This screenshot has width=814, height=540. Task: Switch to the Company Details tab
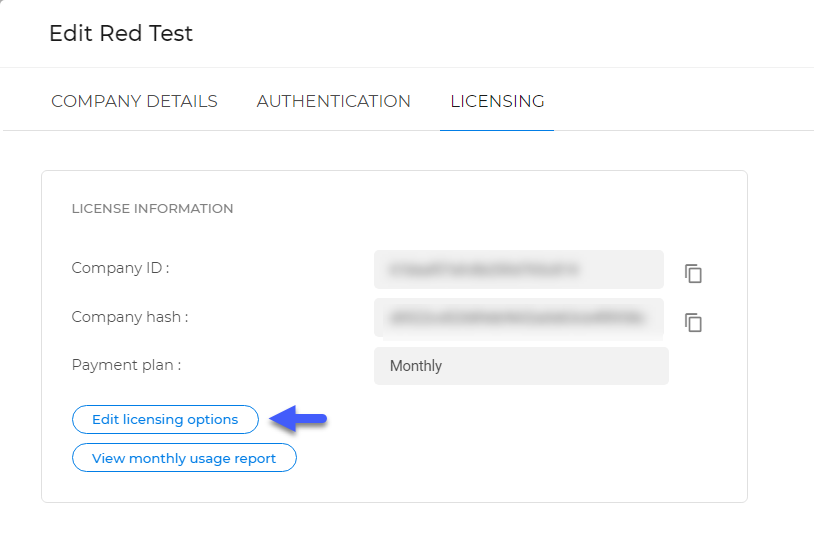134,101
